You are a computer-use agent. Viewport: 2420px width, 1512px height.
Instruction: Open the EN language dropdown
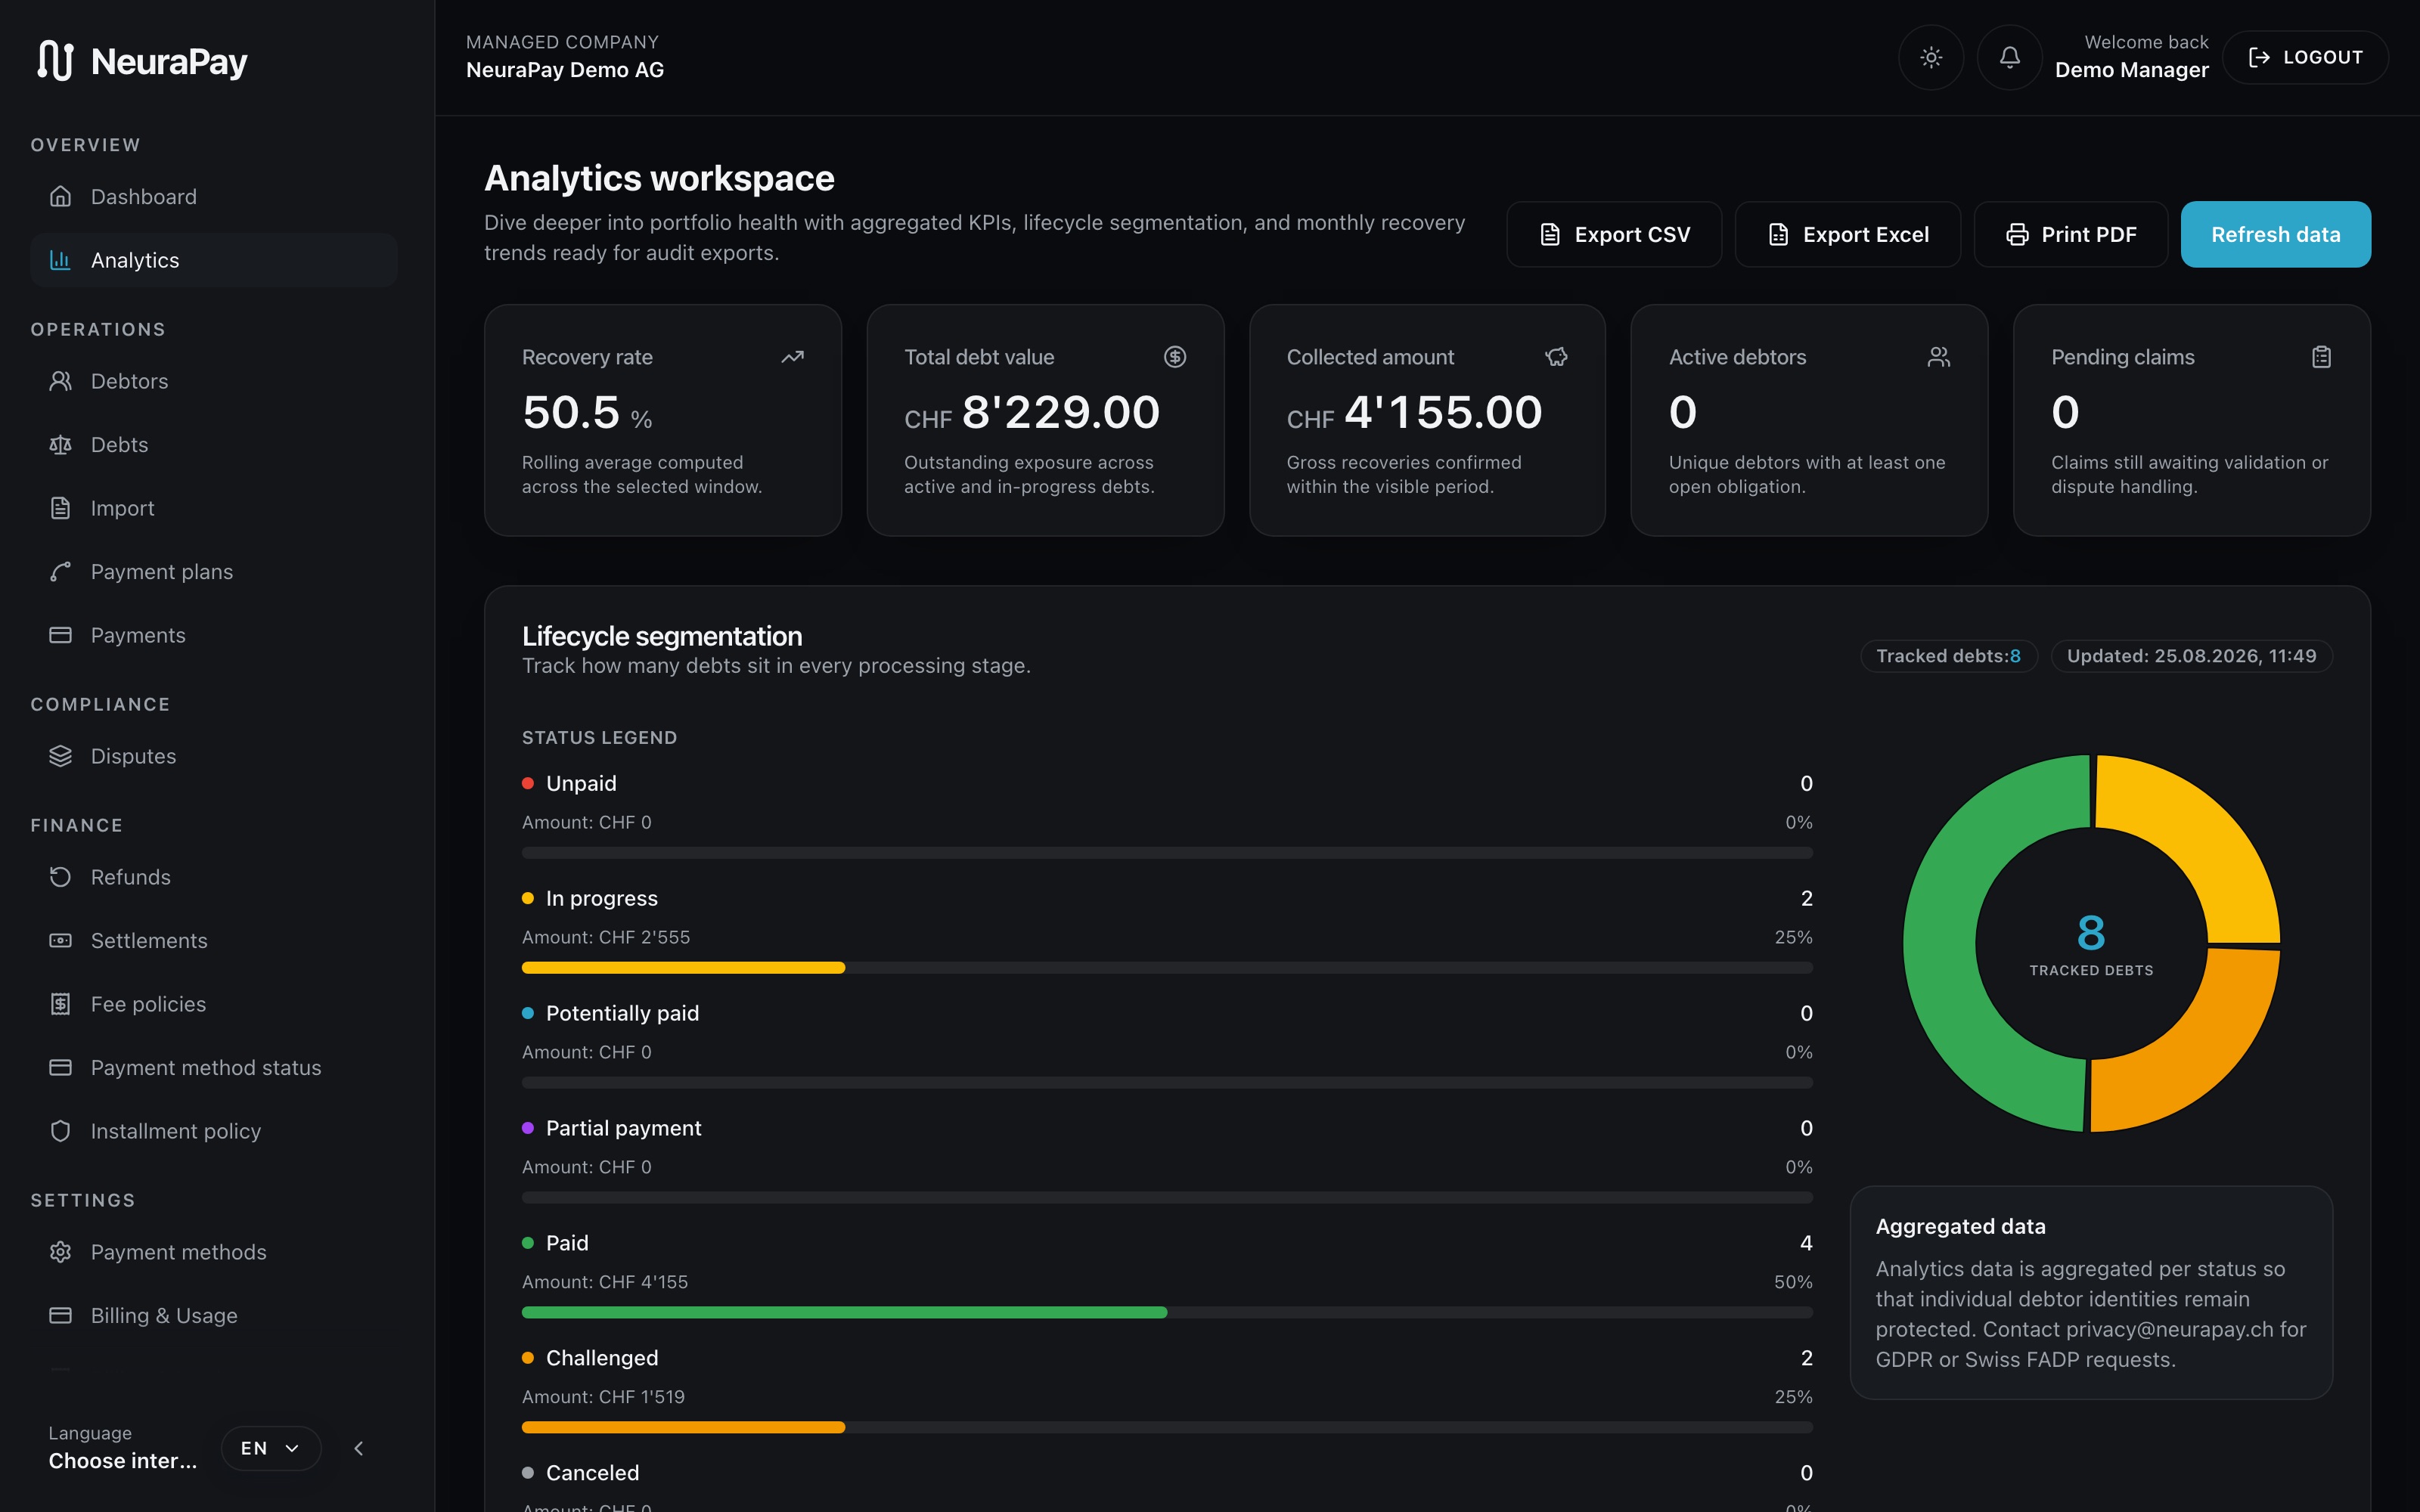coord(271,1448)
